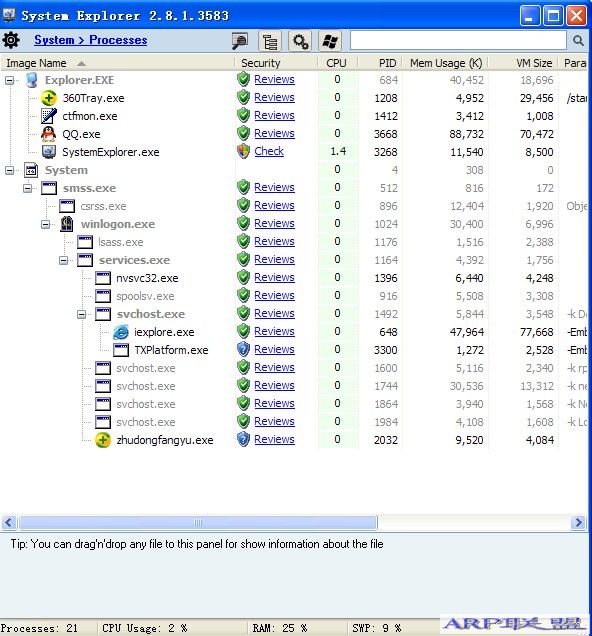The width and height of the screenshot is (592, 636).
Task: Click the blue question shield for TXPlatform.exe
Action: [x=243, y=349]
